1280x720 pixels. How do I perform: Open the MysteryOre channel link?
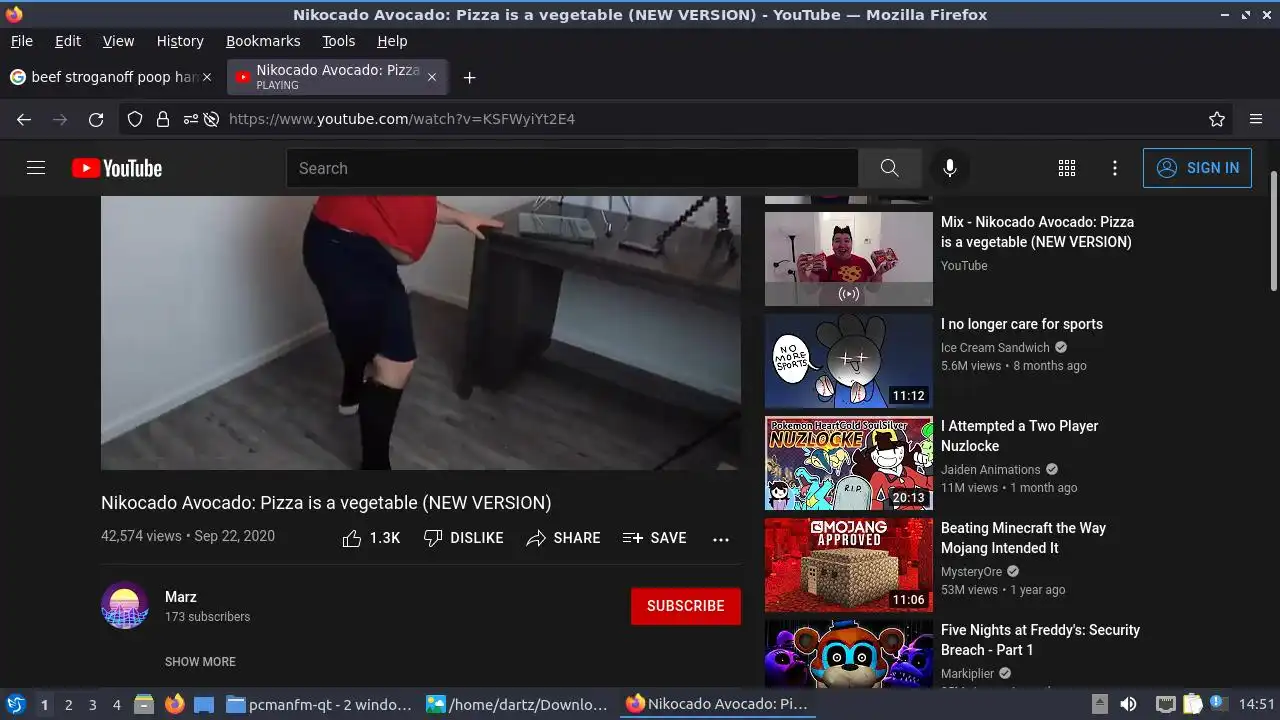click(x=971, y=572)
